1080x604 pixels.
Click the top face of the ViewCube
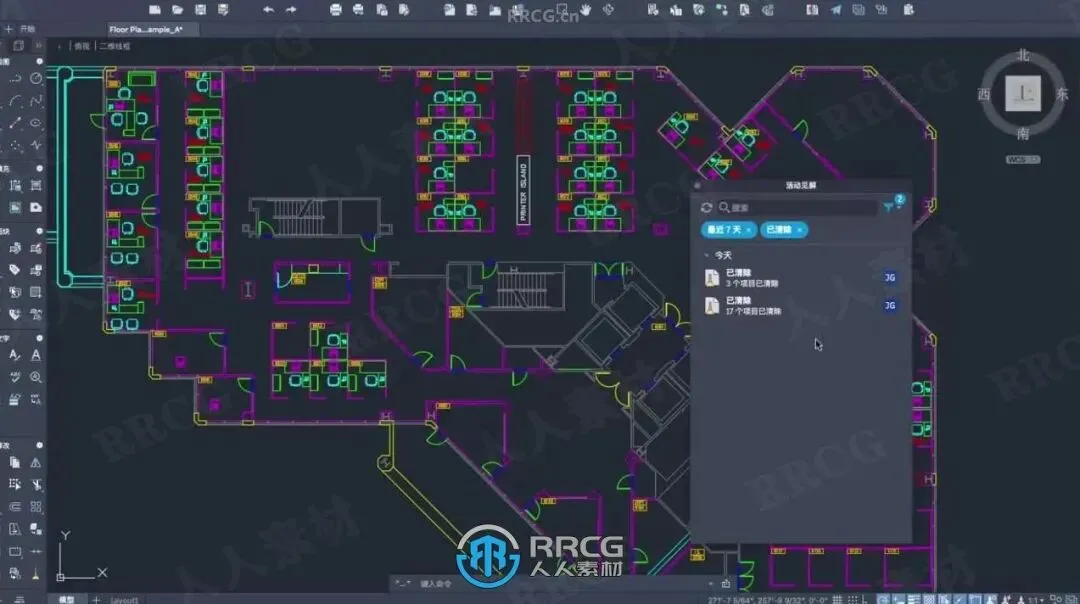[x=1023, y=93]
